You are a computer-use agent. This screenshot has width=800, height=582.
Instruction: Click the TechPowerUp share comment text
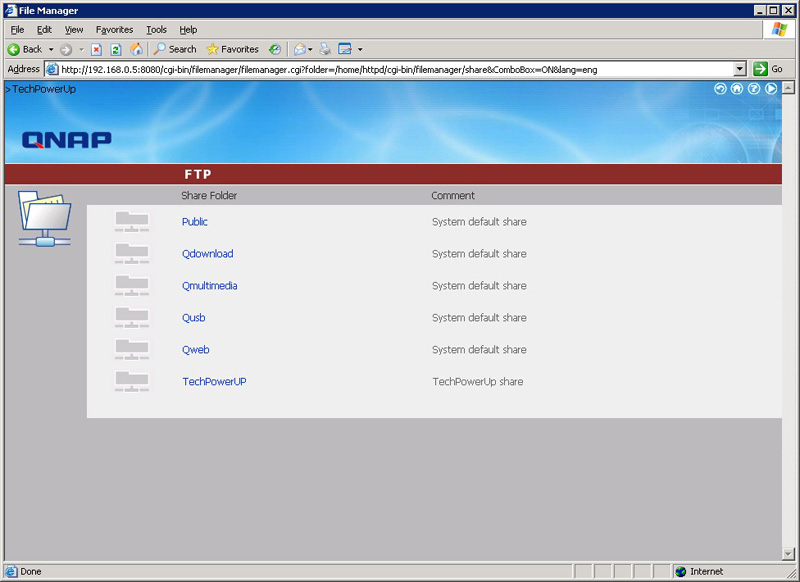pos(478,382)
